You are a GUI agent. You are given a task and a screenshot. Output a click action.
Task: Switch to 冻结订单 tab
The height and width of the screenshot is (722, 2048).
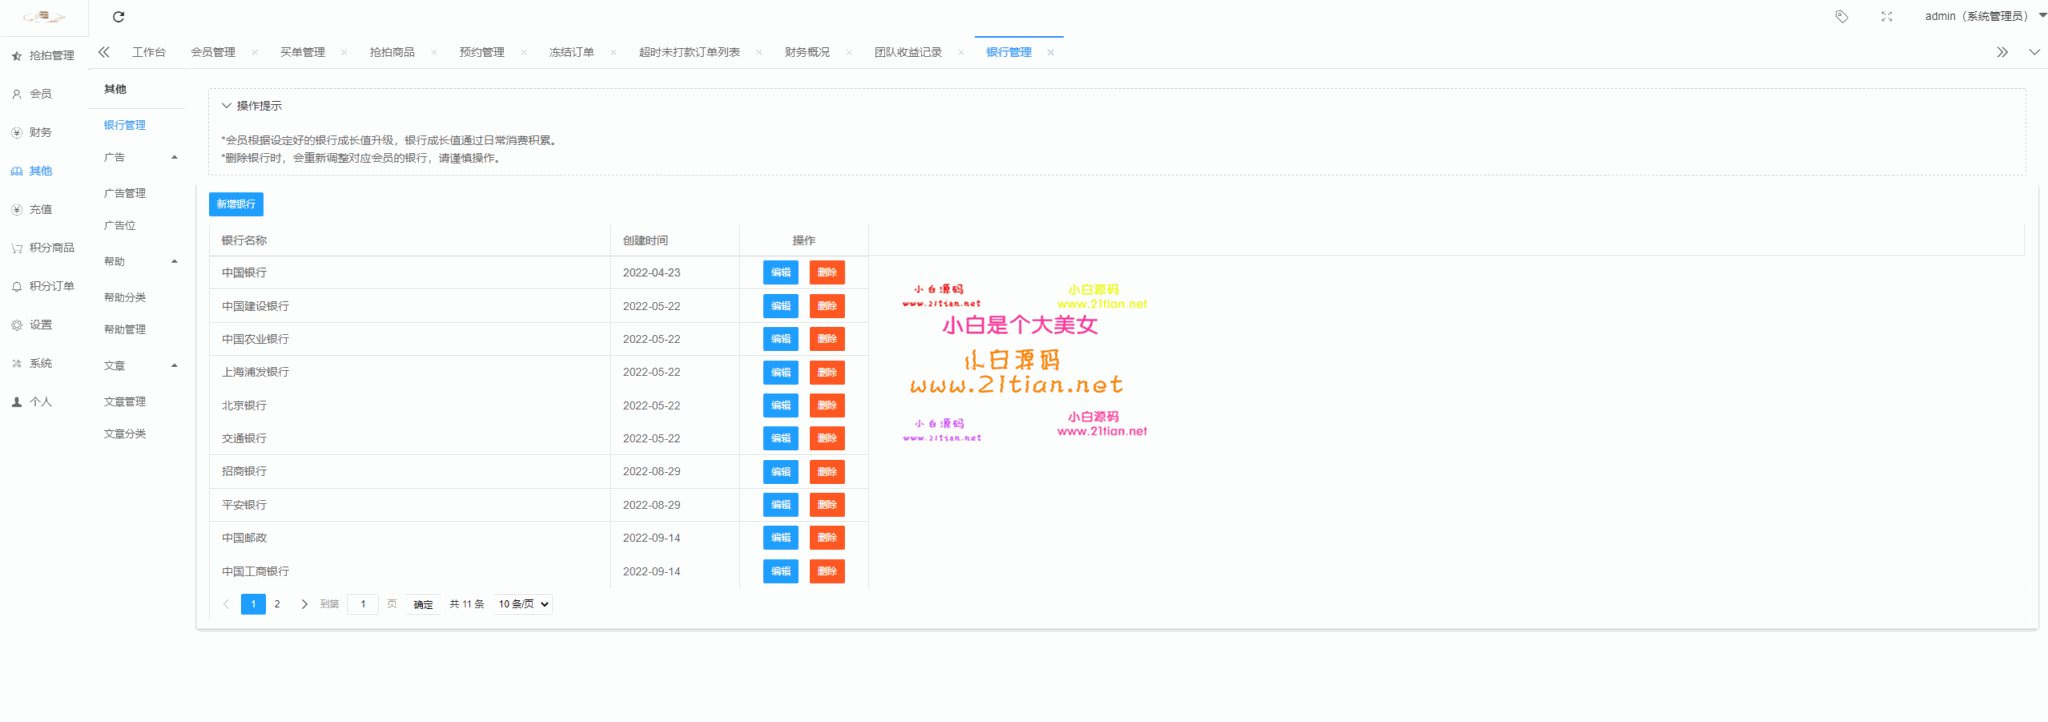[x=571, y=52]
